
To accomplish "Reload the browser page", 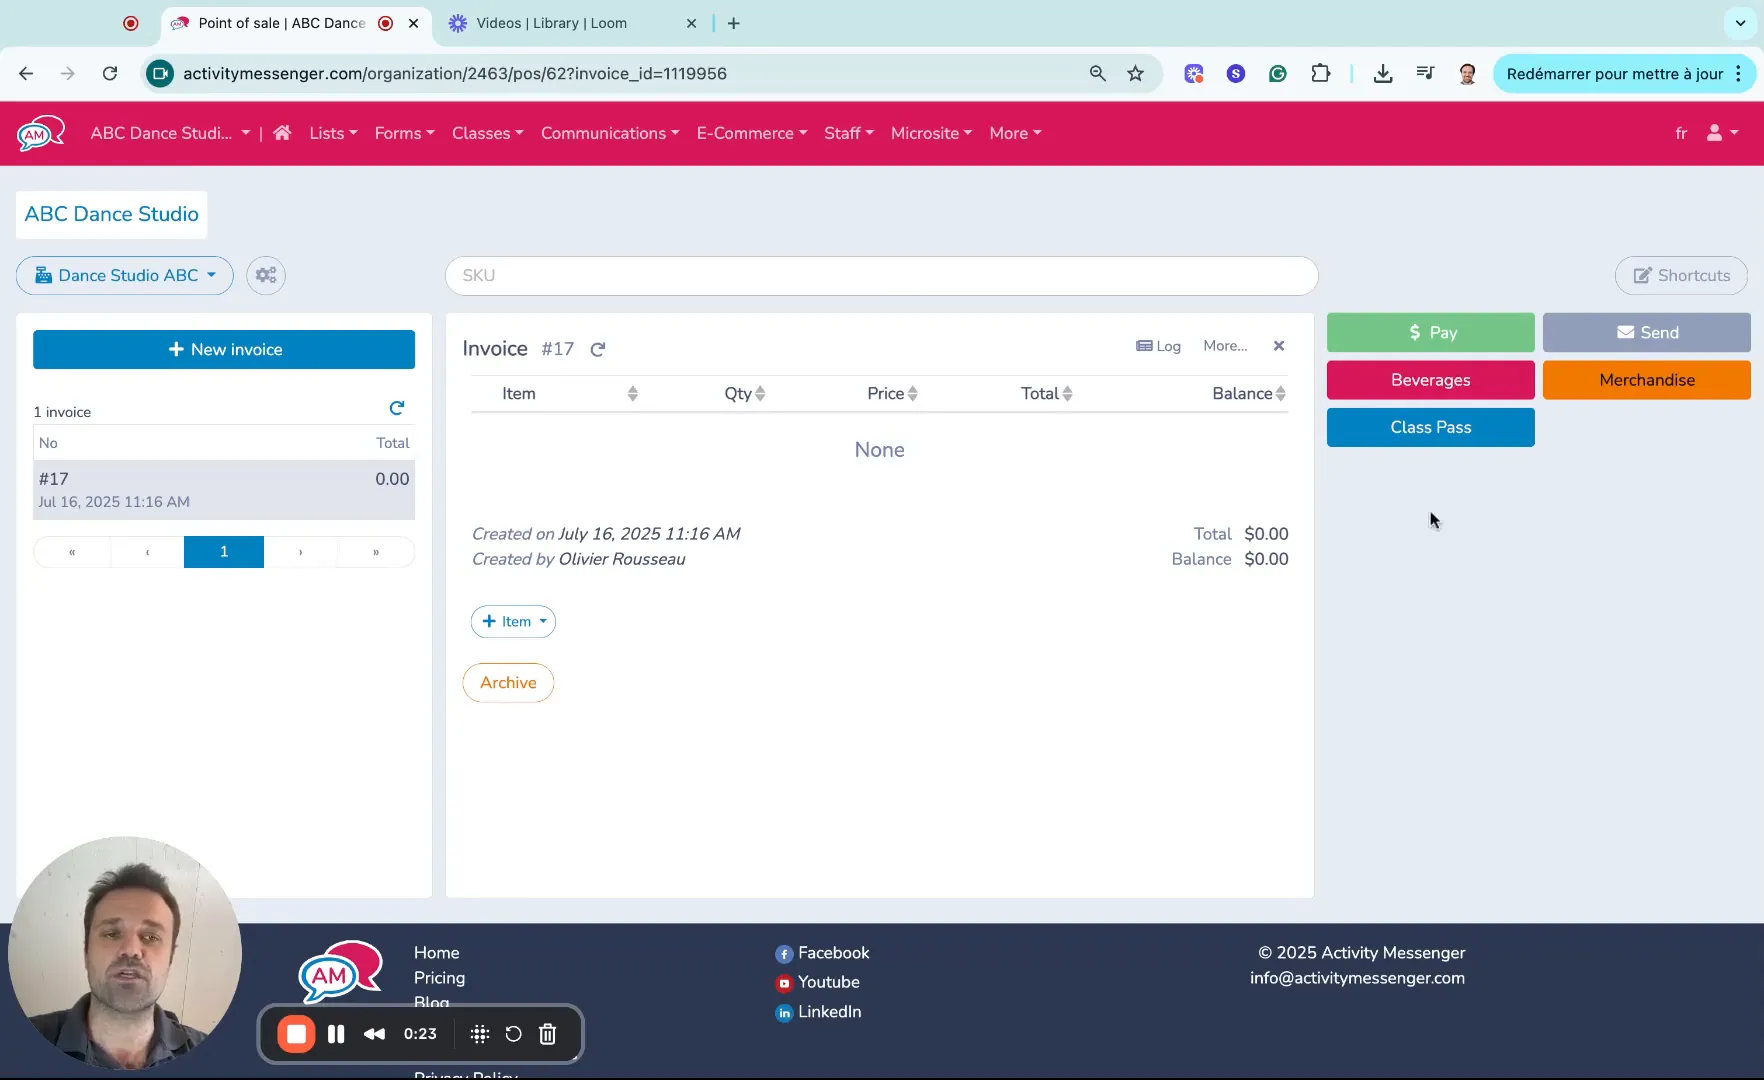I will (110, 74).
